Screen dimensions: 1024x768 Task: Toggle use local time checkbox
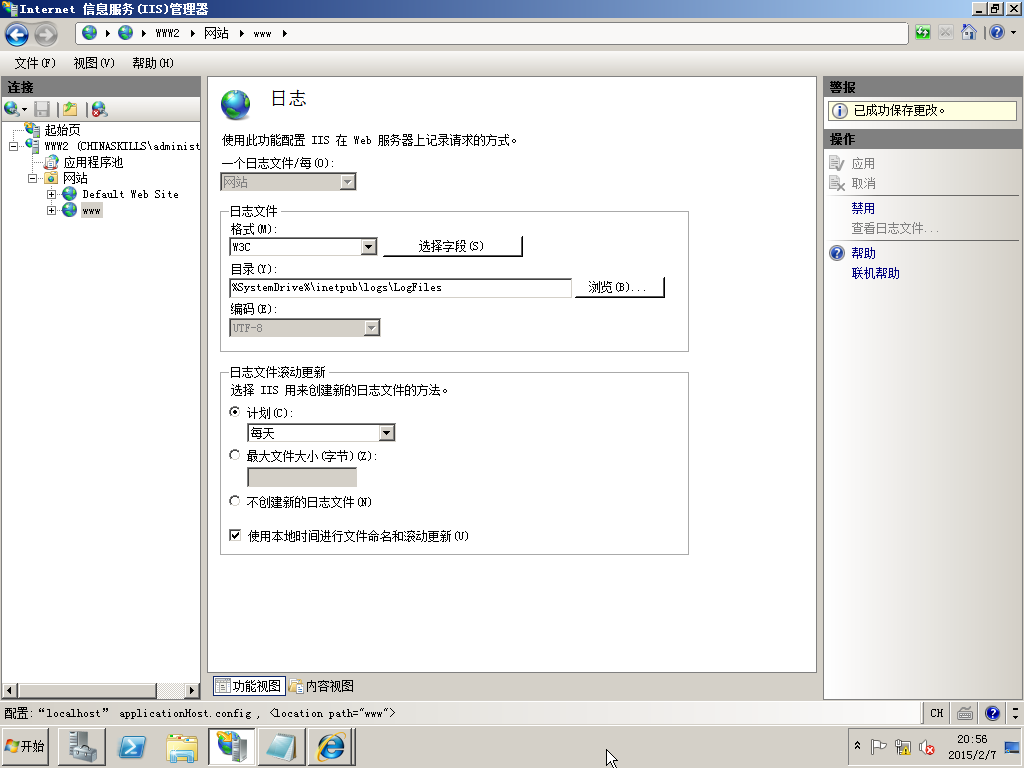(x=235, y=535)
